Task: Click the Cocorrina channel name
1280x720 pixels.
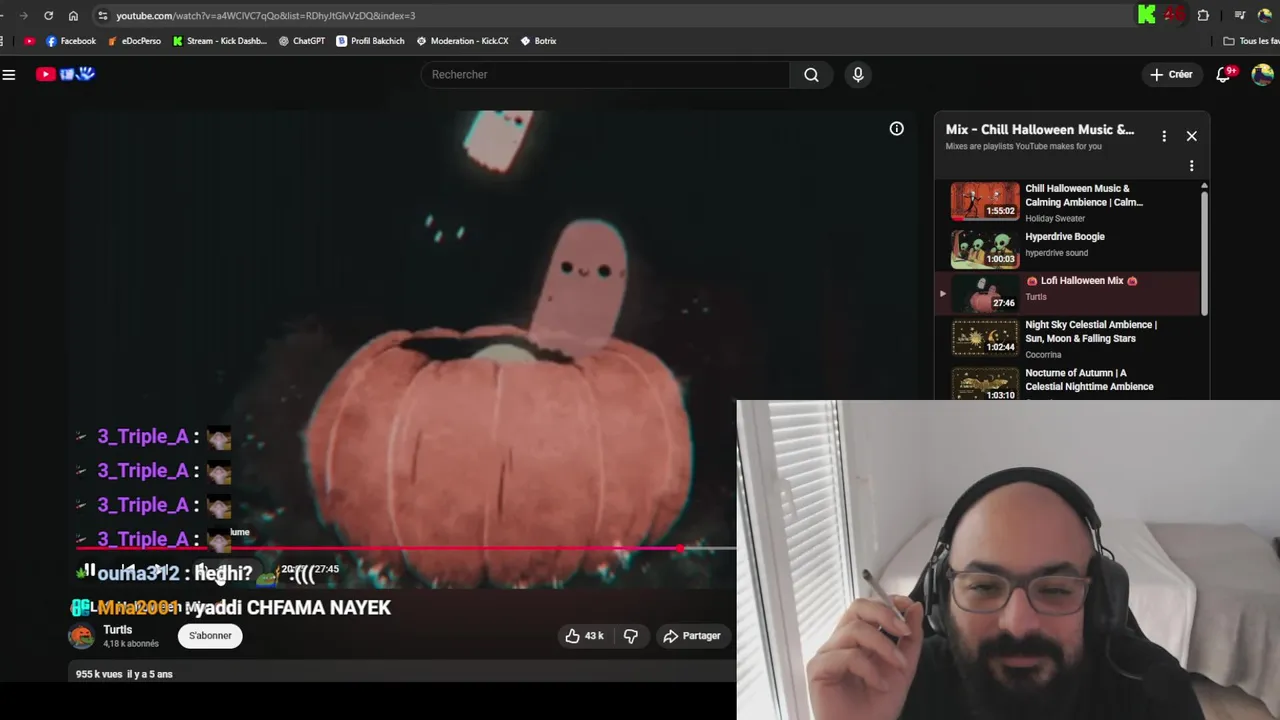Action: (x=1043, y=355)
